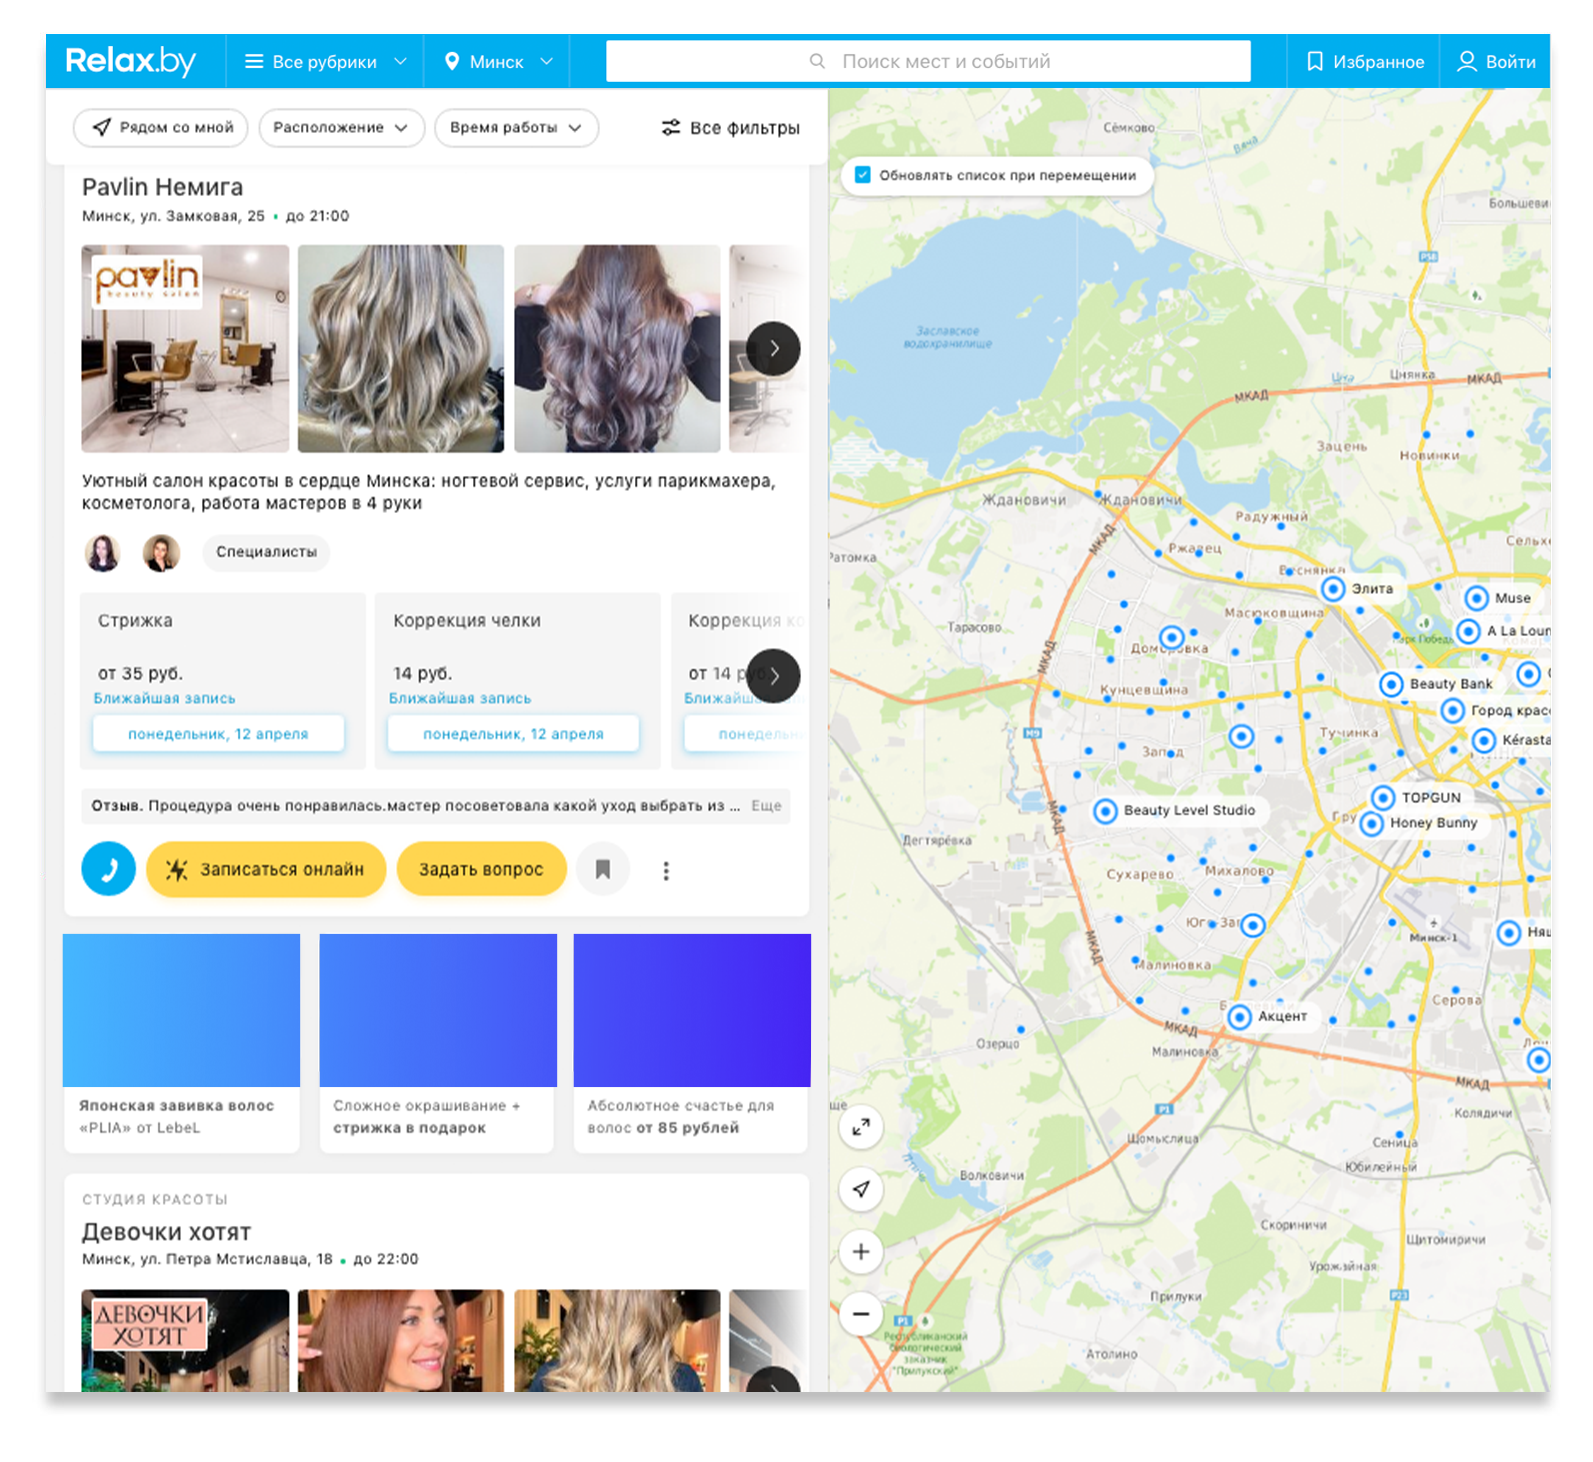The width and height of the screenshot is (1593, 1462).
Task: Open Сложное окрашивание promo card
Action: [x=437, y=1043]
